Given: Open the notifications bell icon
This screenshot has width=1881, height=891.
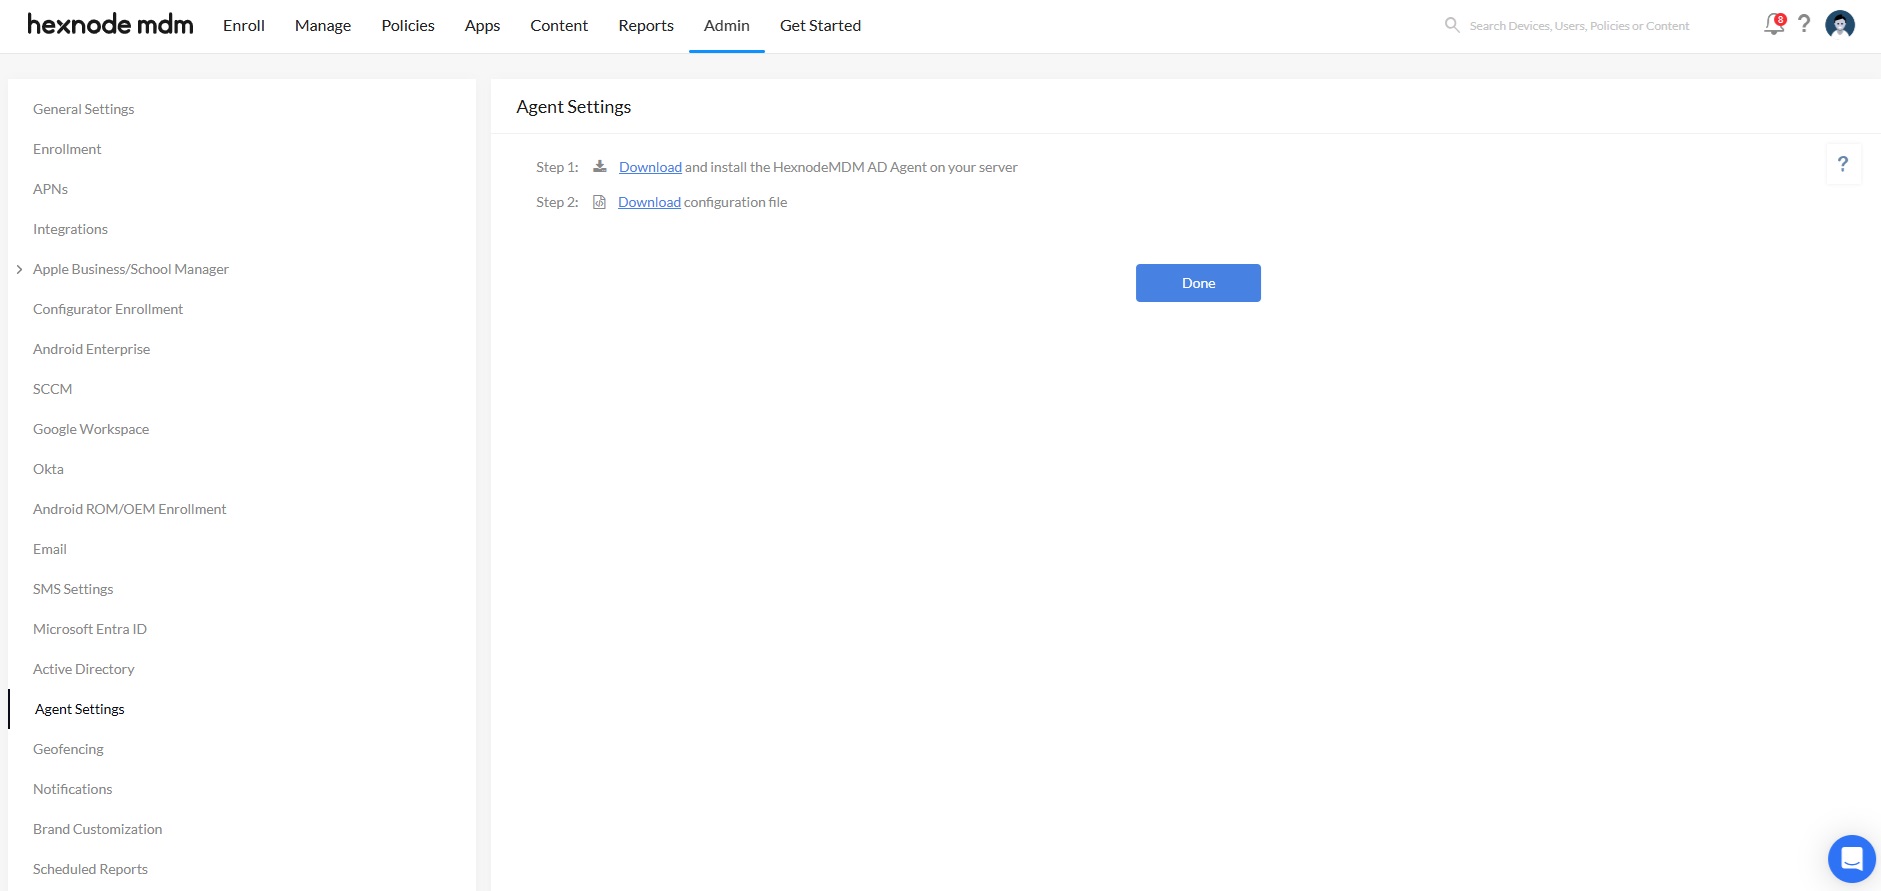Looking at the screenshot, I should pos(1774,24).
